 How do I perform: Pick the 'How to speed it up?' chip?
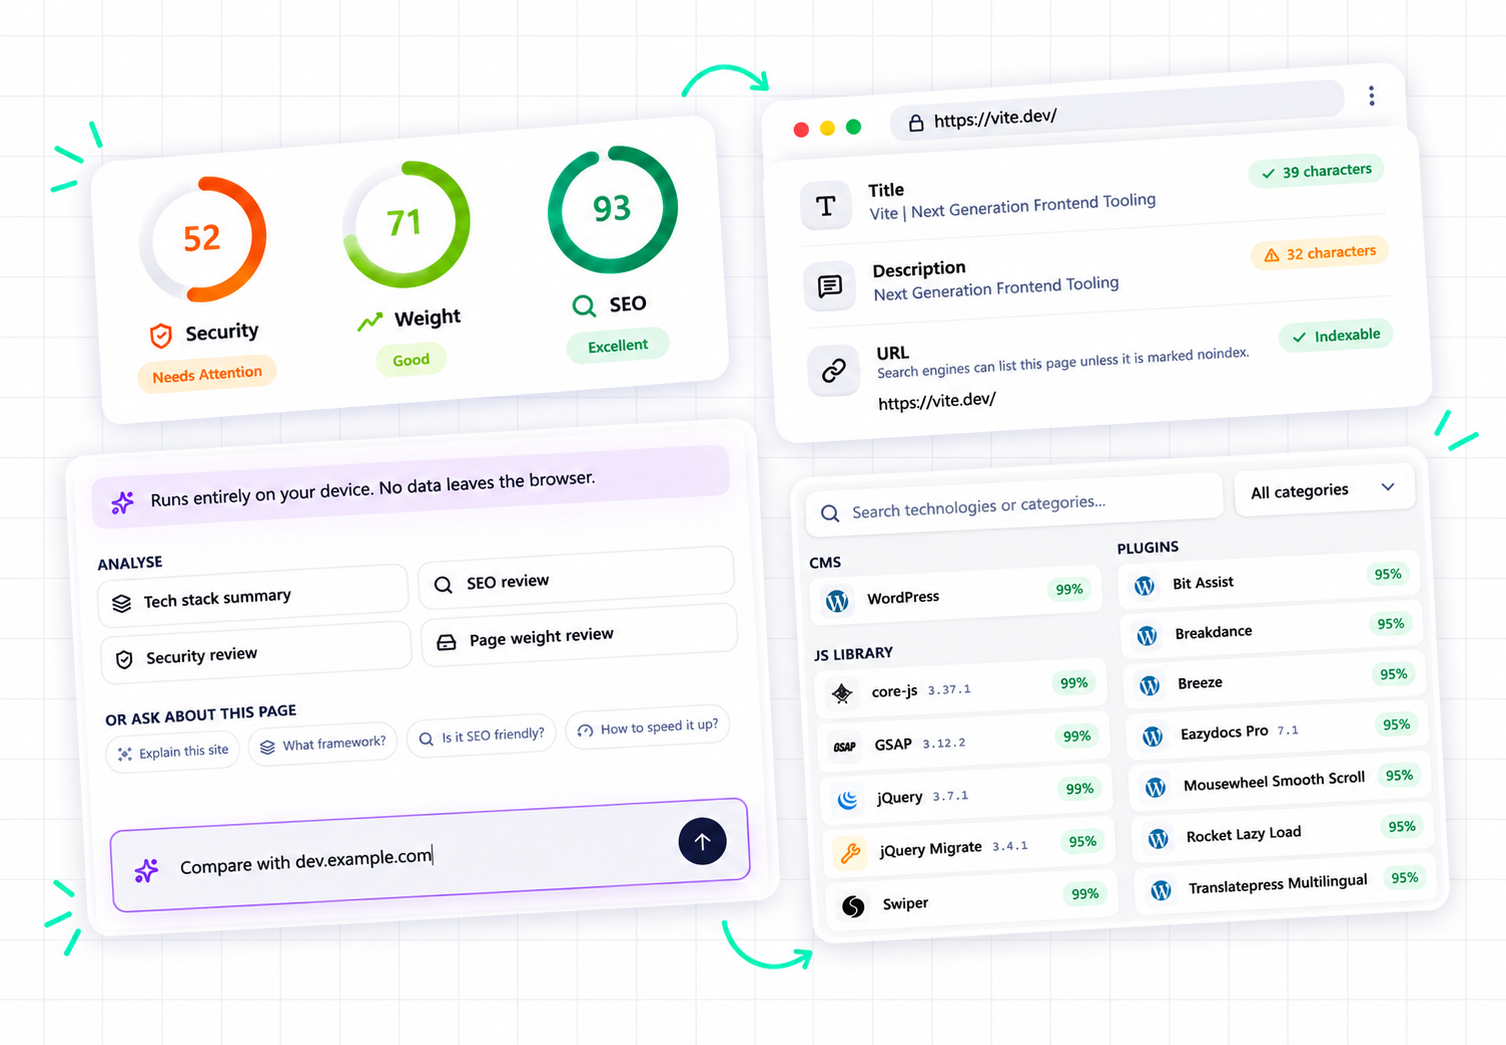(x=648, y=727)
